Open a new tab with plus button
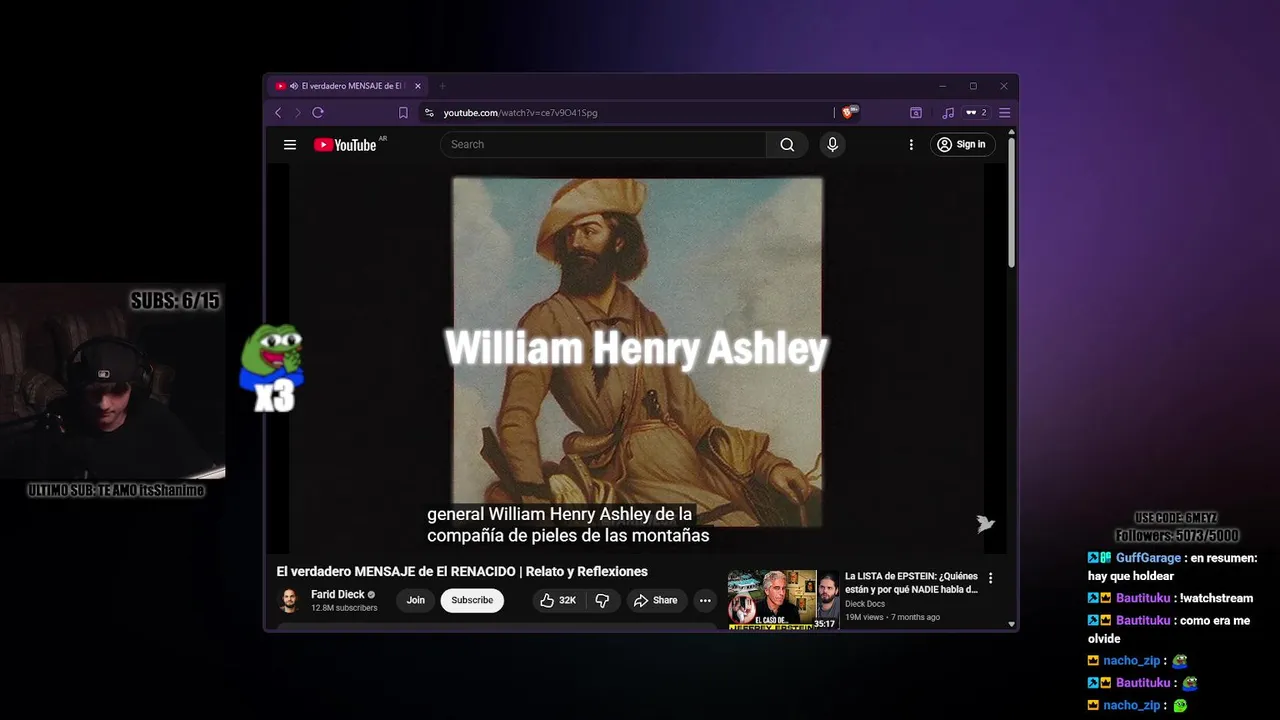 (x=443, y=86)
